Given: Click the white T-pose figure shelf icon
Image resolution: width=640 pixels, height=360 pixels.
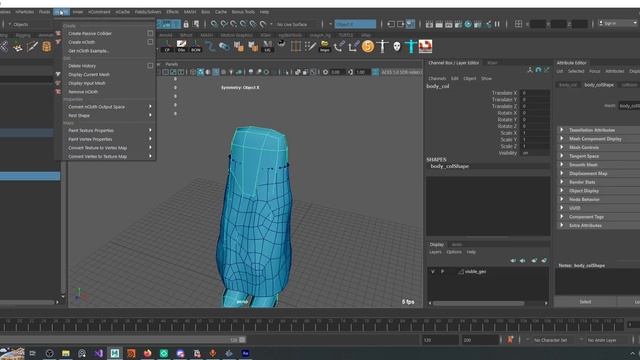Looking at the screenshot, I should [x=382, y=47].
